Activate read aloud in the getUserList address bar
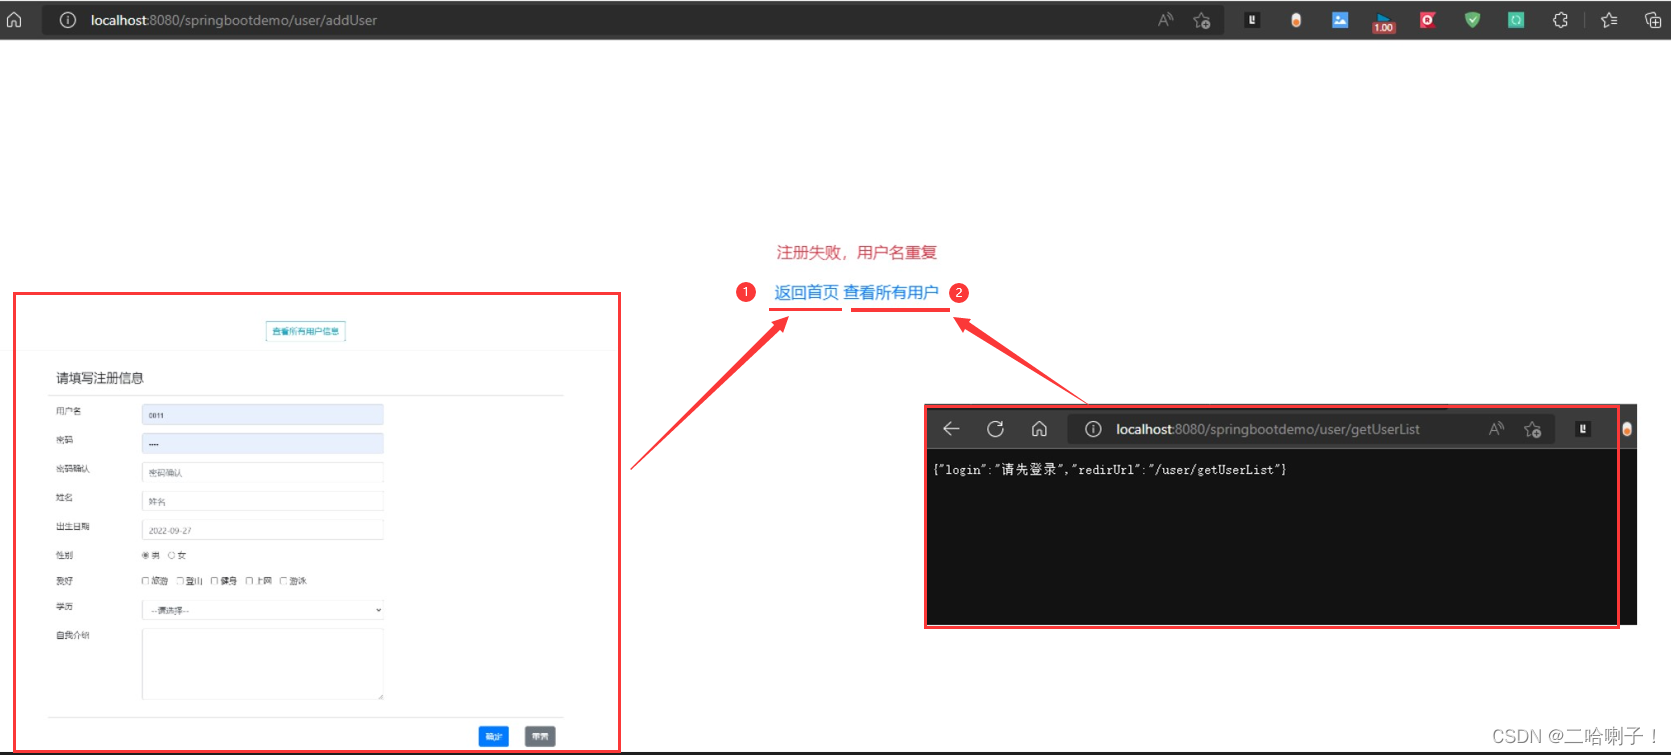1671x755 pixels. [x=1496, y=429]
